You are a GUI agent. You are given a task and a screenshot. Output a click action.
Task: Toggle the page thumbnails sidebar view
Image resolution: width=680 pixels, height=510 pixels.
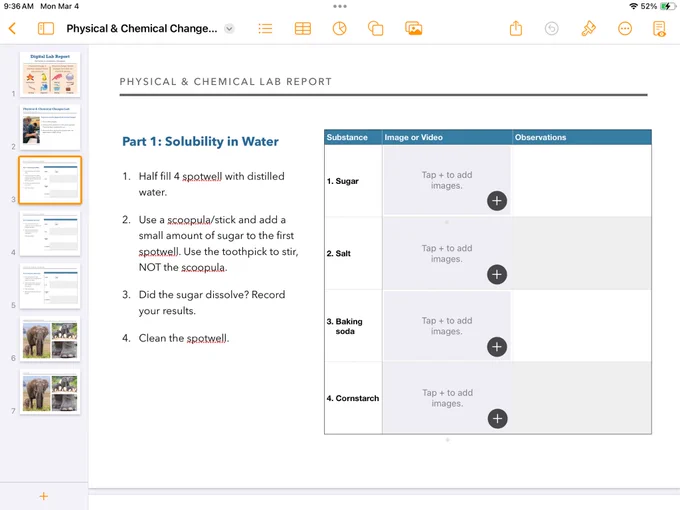pyautogui.click(x=46, y=29)
